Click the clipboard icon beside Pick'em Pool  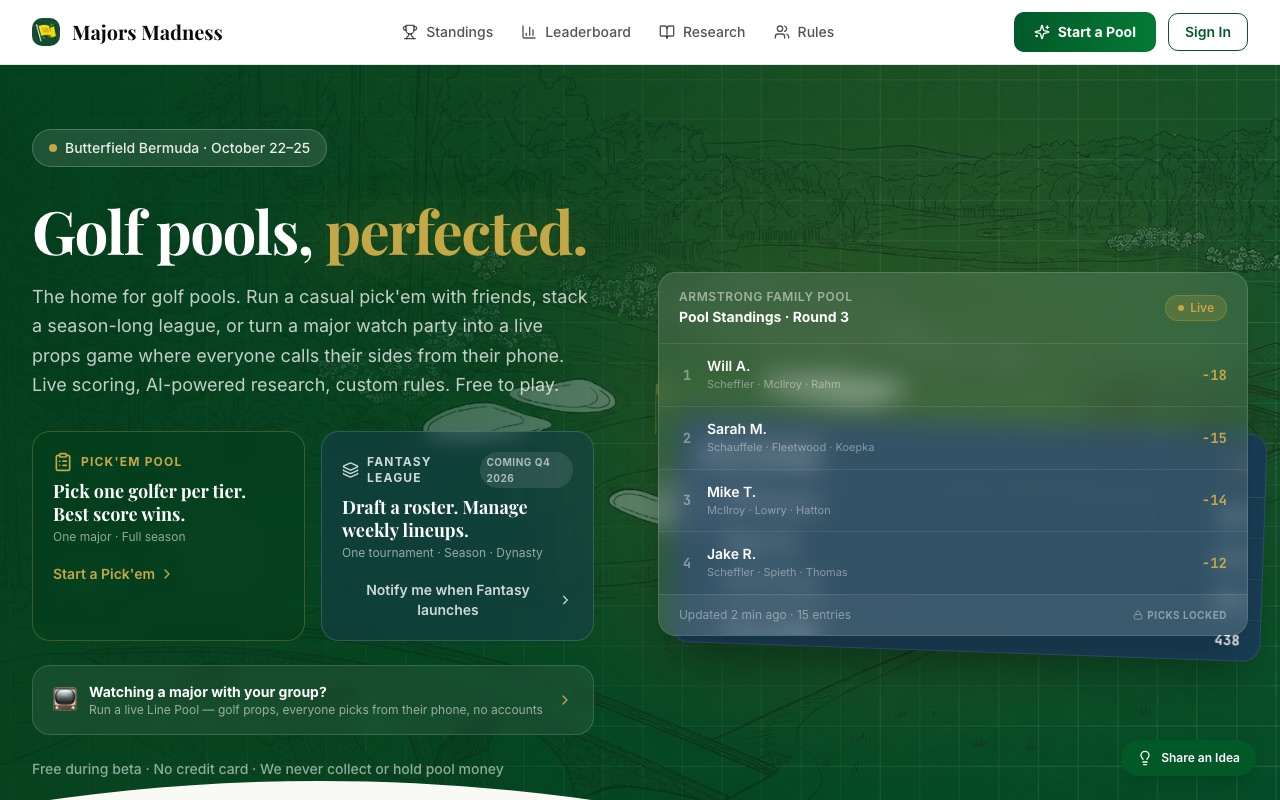(x=63, y=462)
